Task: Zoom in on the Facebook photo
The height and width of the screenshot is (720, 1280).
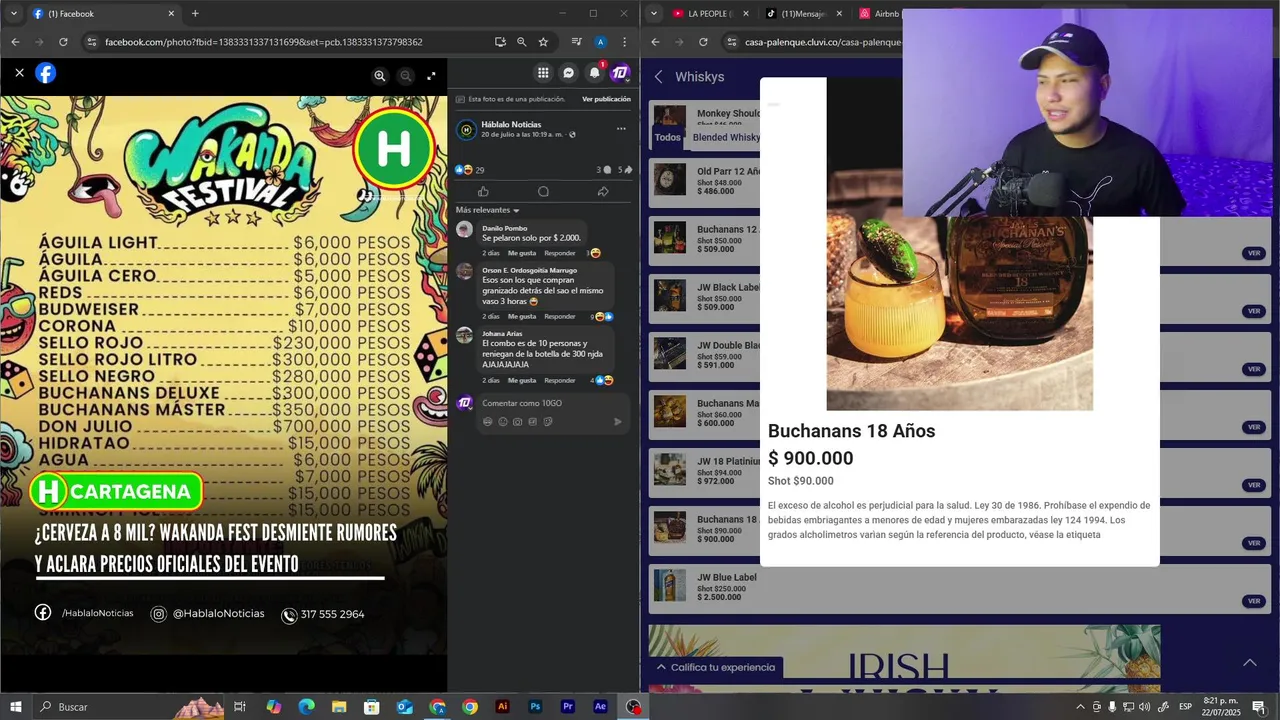Action: (x=380, y=76)
